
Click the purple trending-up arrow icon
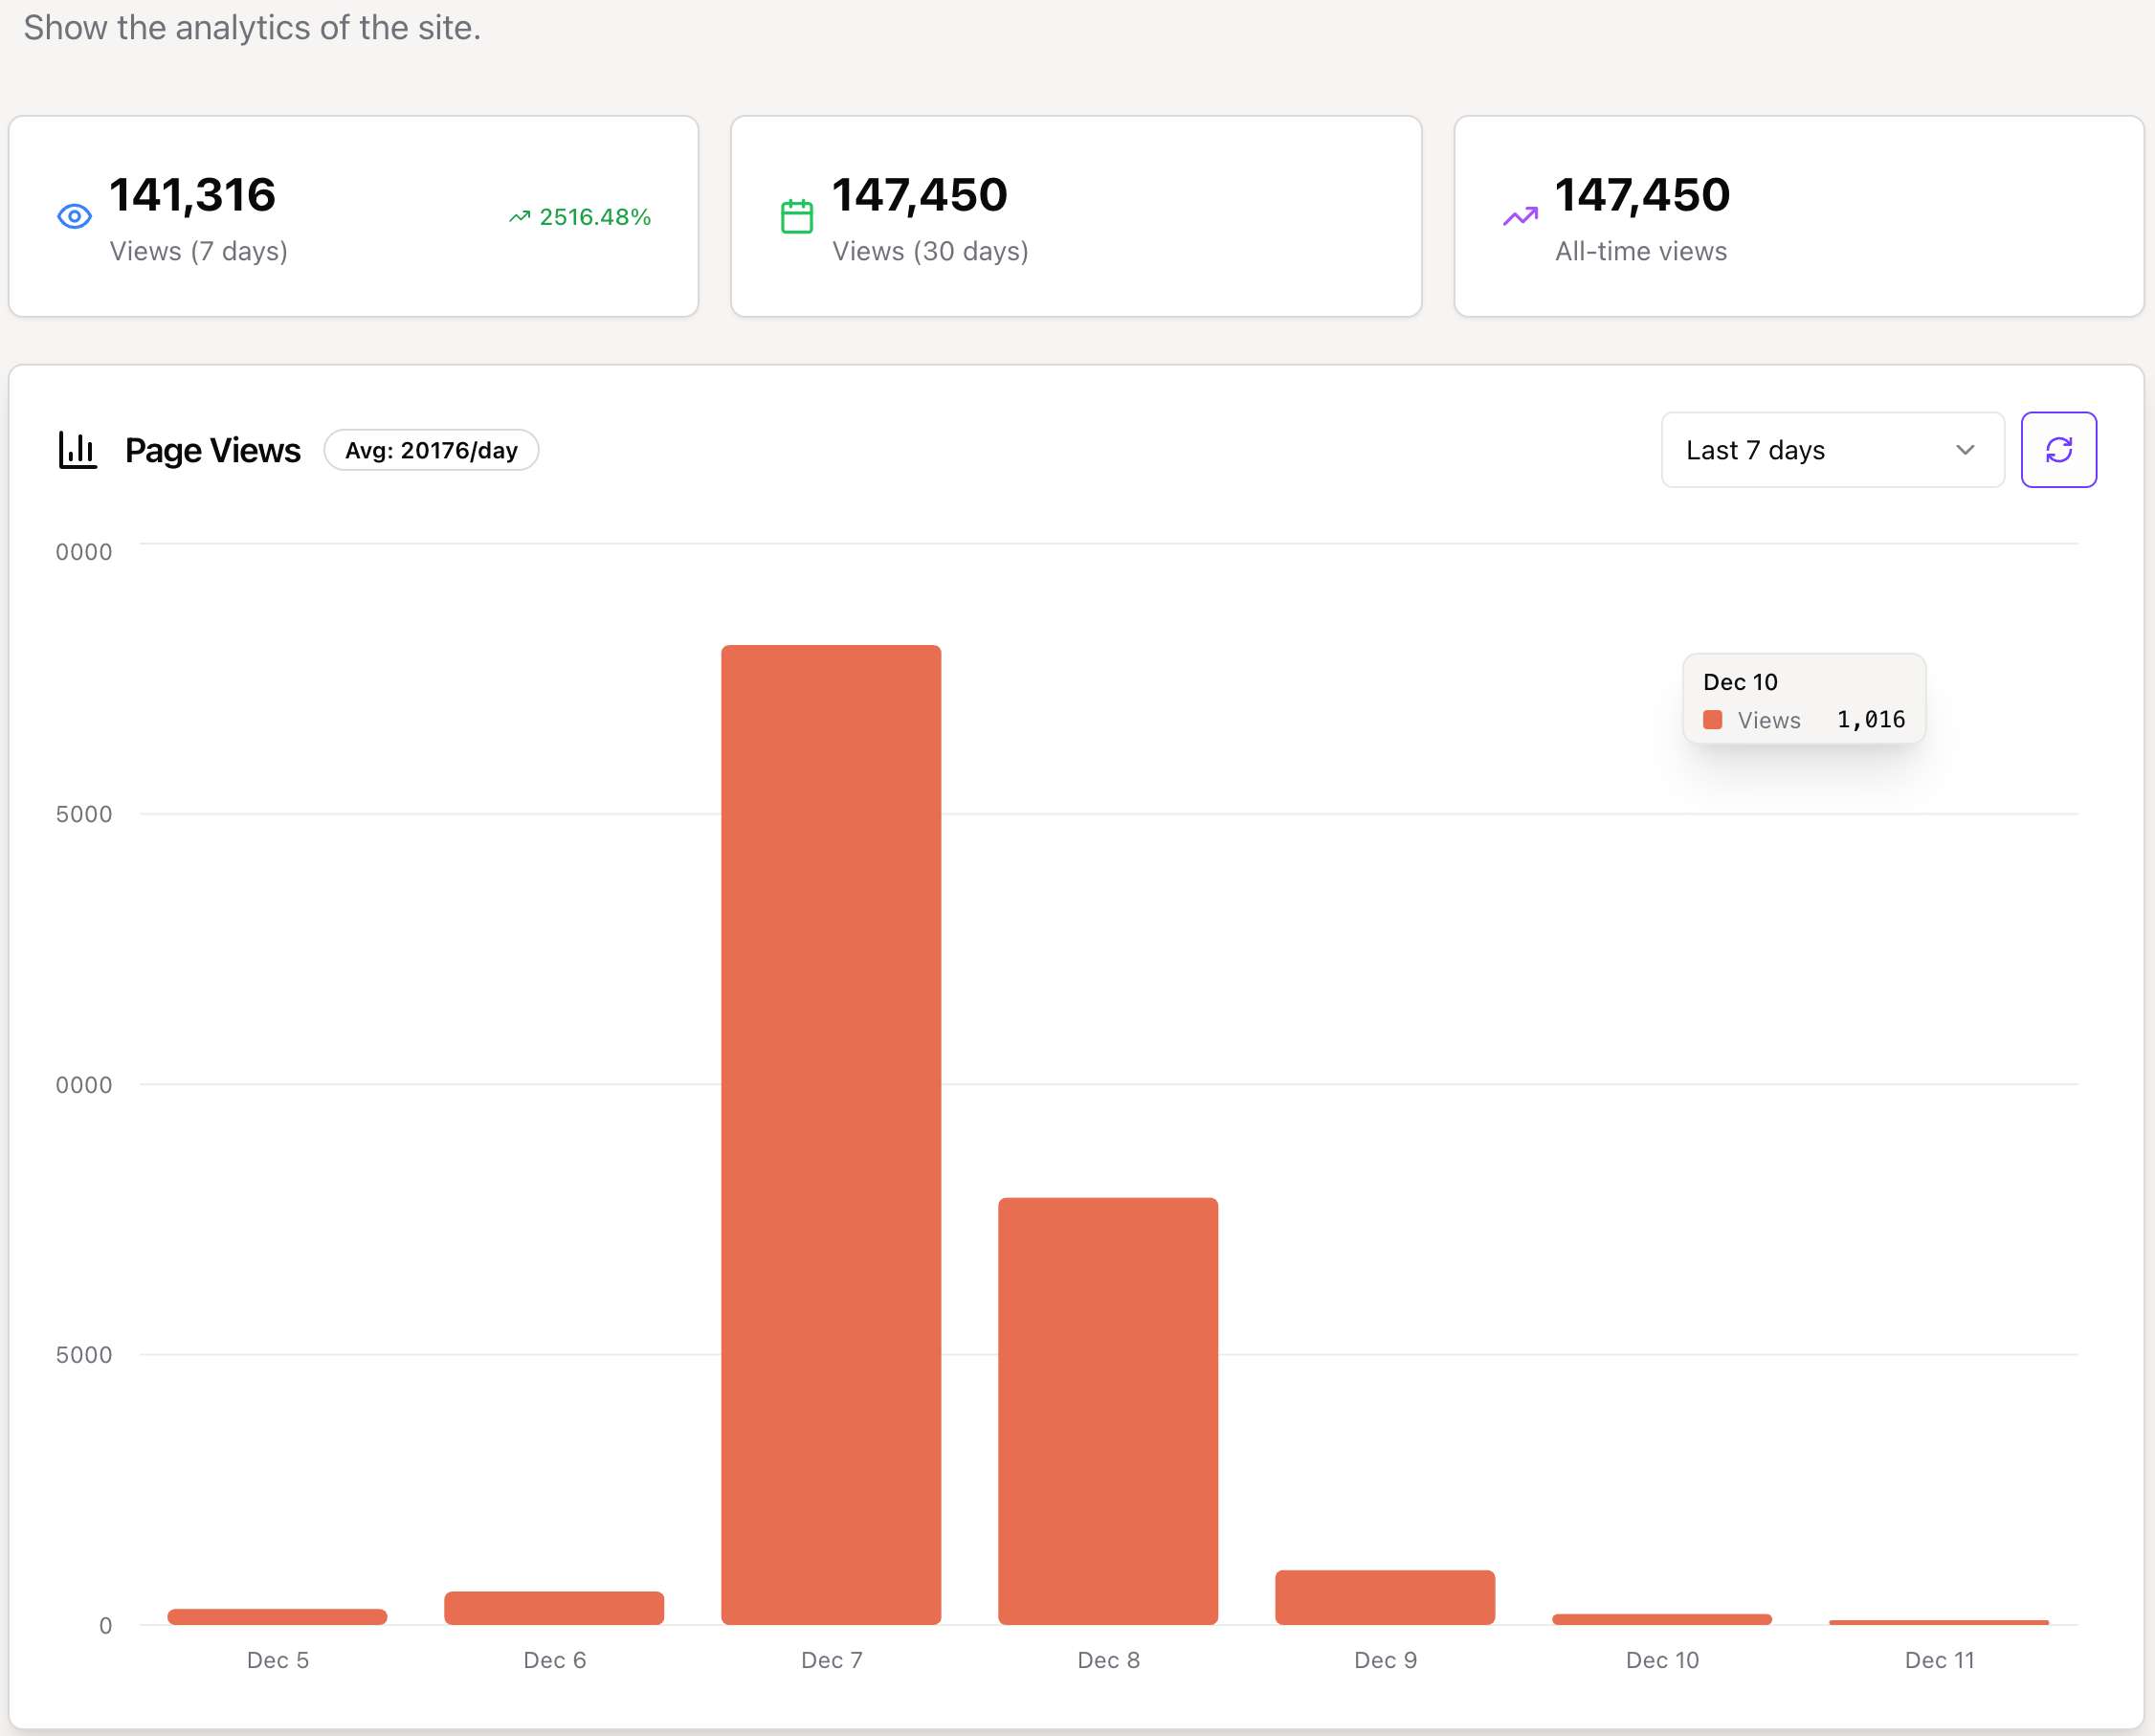pos(1520,216)
